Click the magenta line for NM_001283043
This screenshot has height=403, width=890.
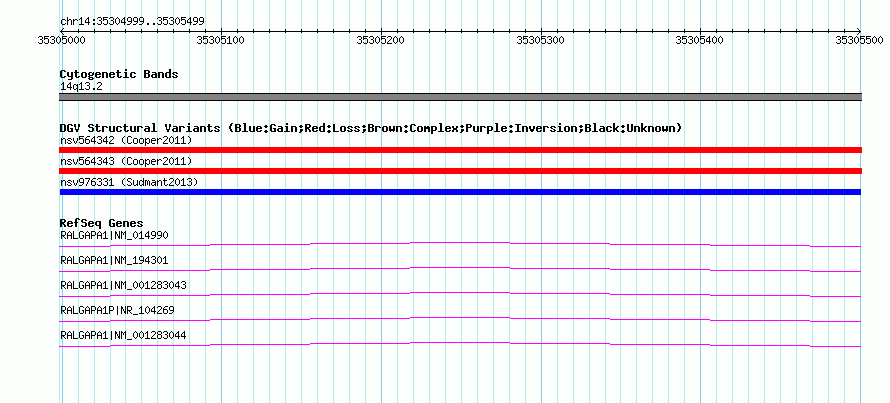[x=460, y=293]
